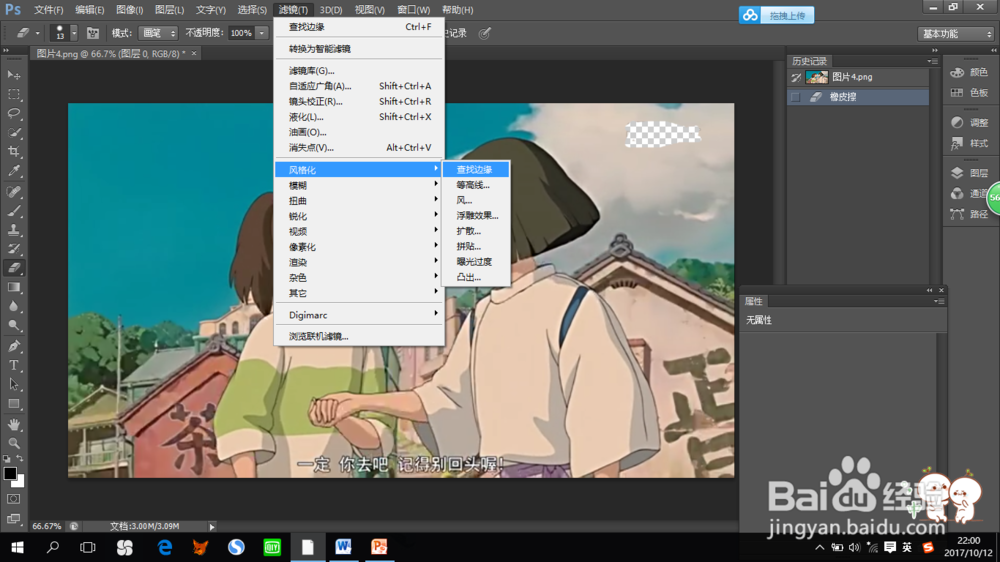Select the Brush tool
Screen dimensions: 1000x562
pyautogui.click(x=13, y=211)
